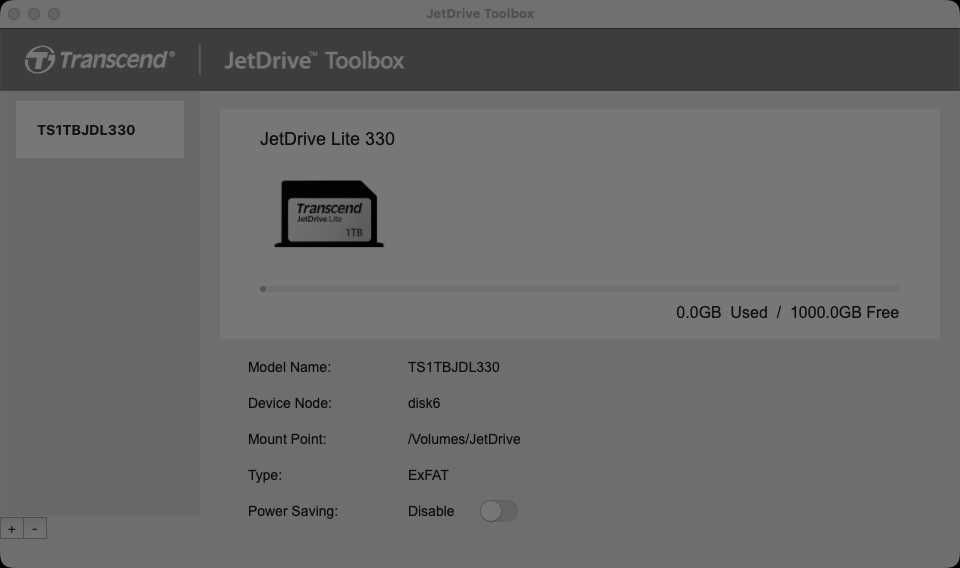This screenshot has height=568, width=960.
Task: Close the JetDrive Toolbox window
Action: pyautogui.click(x=14, y=13)
